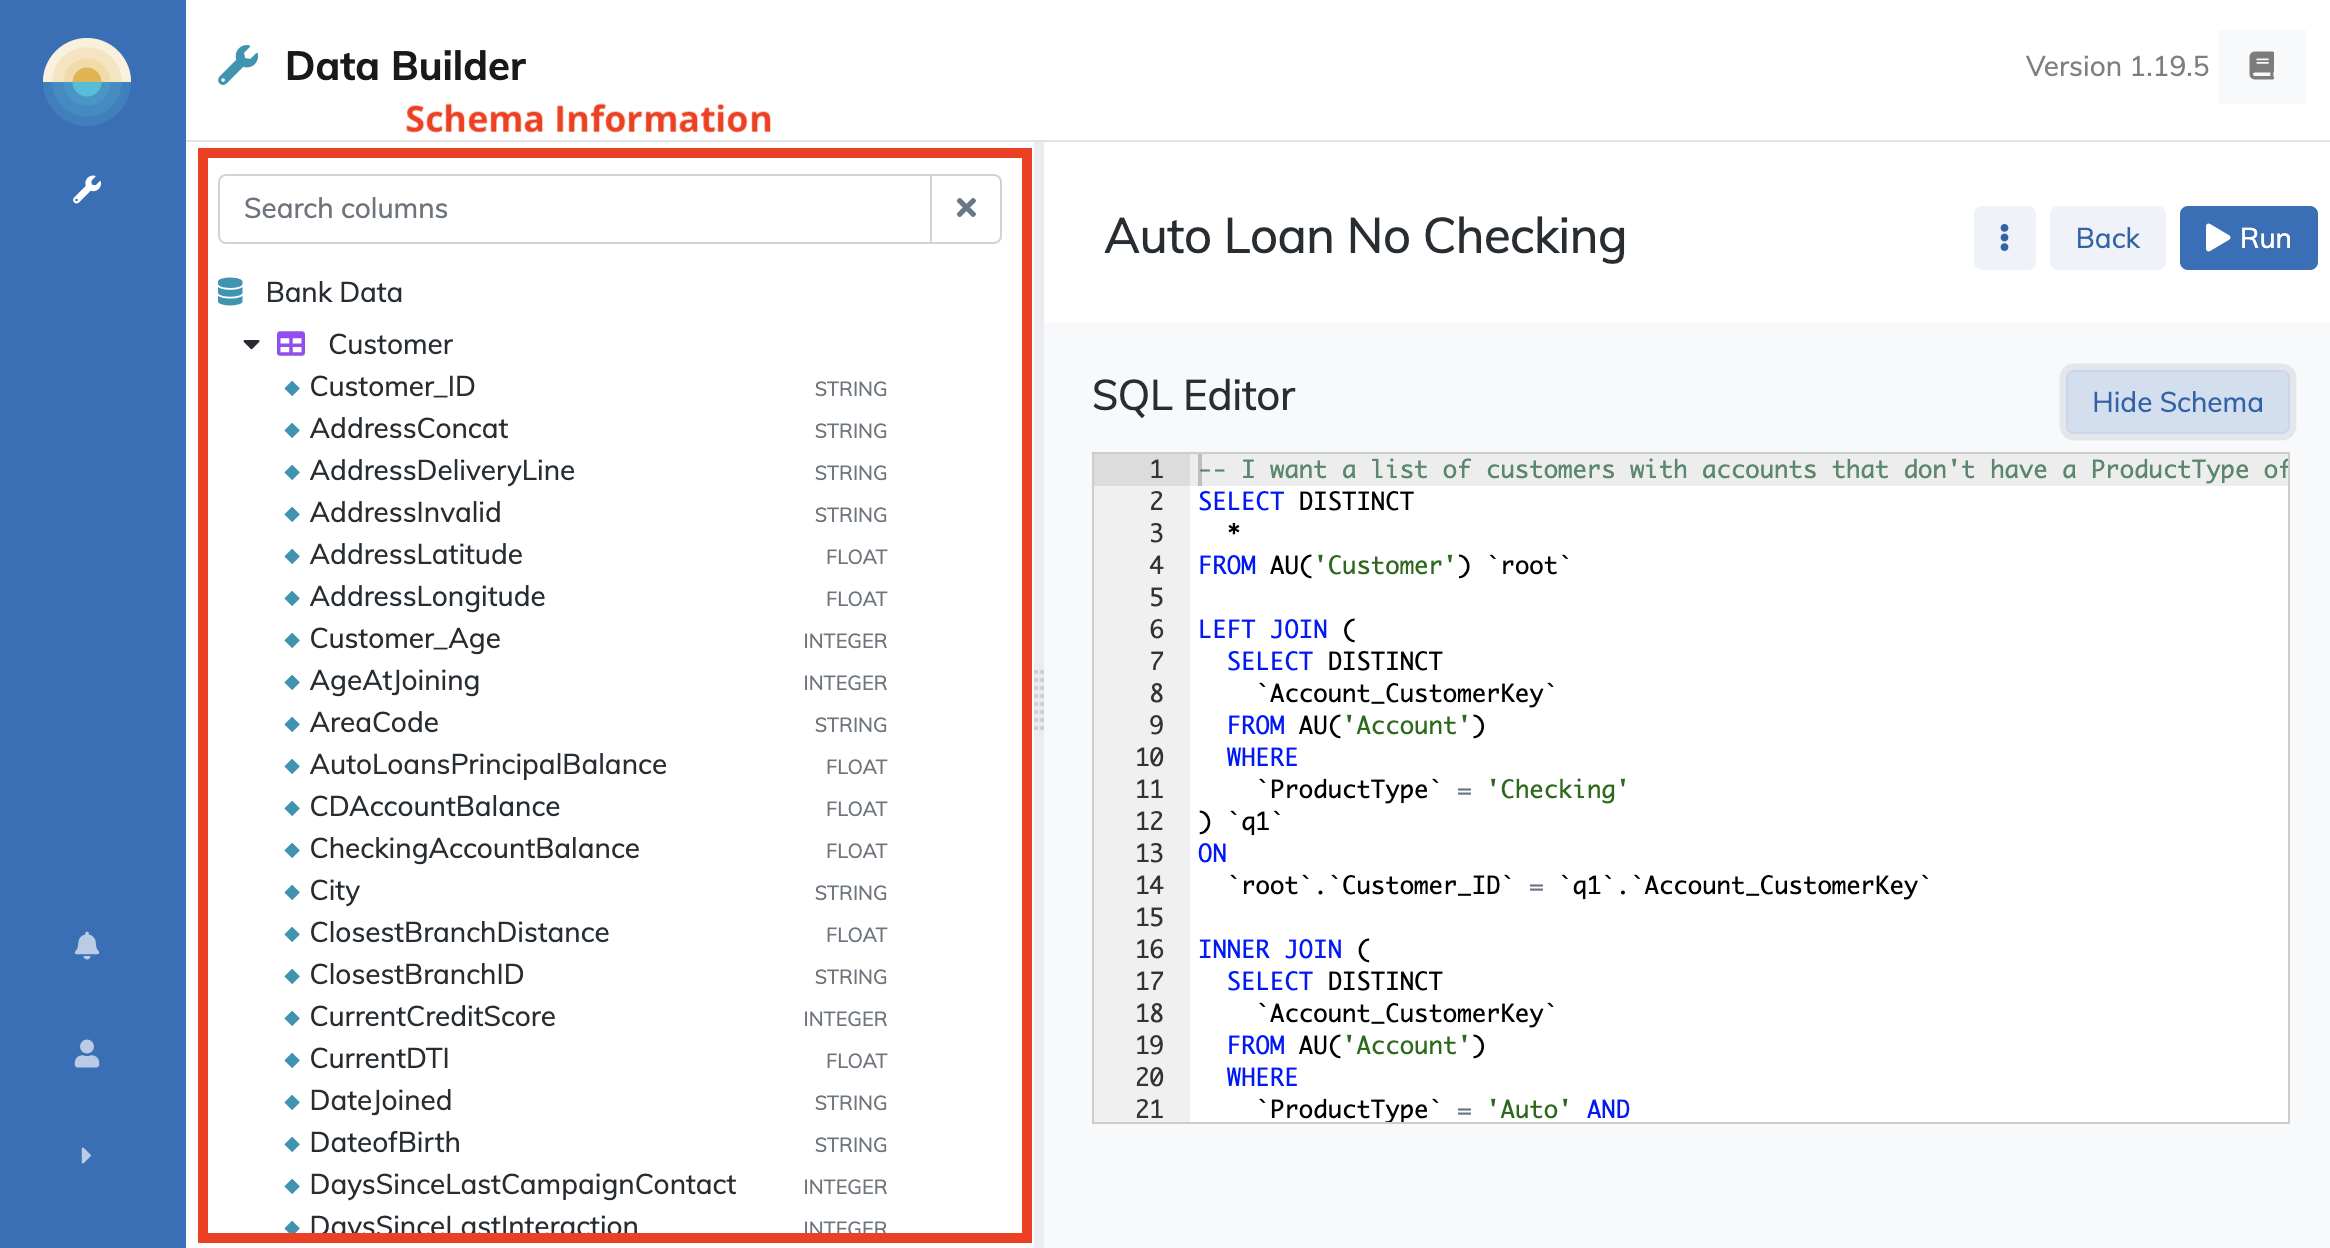Click the Hide Schema button
The height and width of the screenshot is (1248, 2330).
coord(2177,402)
